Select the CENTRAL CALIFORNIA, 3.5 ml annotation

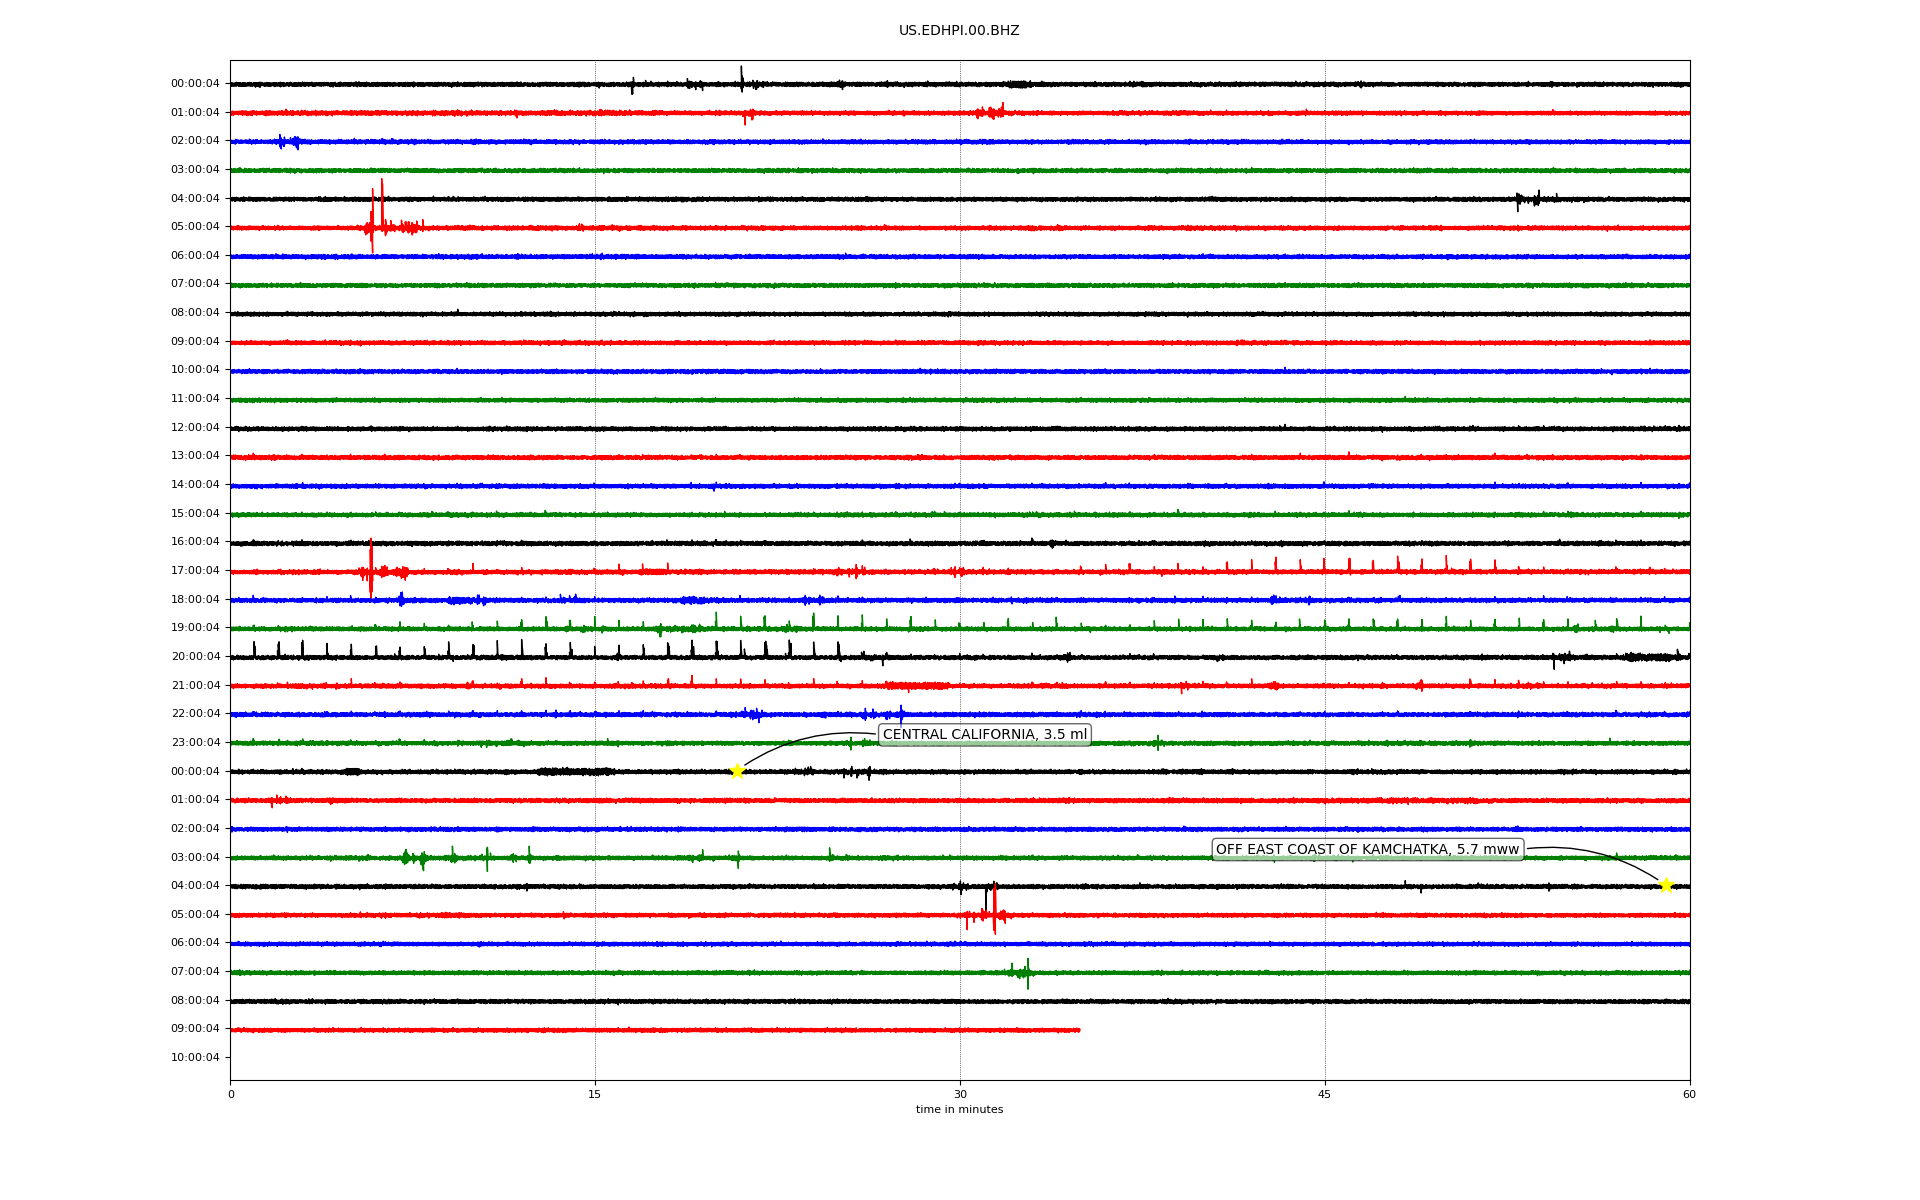coord(984,735)
